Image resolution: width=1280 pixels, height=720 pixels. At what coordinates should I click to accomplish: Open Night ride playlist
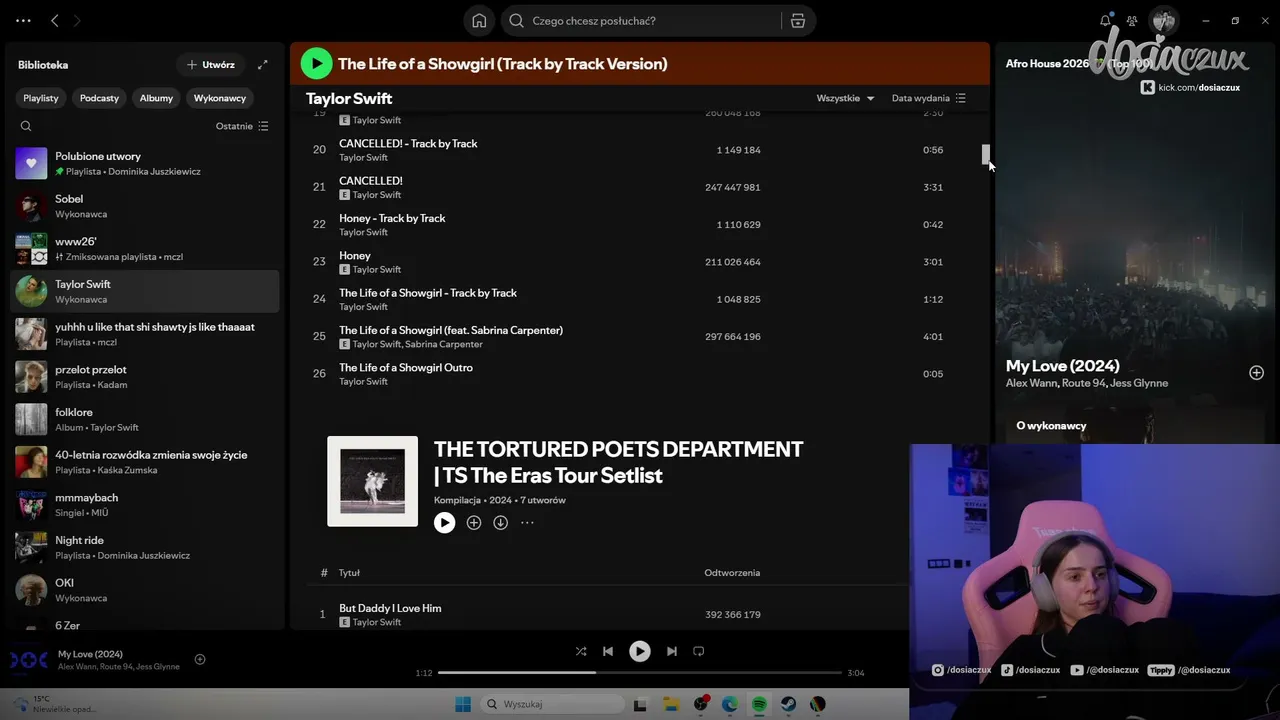[145, 547]
